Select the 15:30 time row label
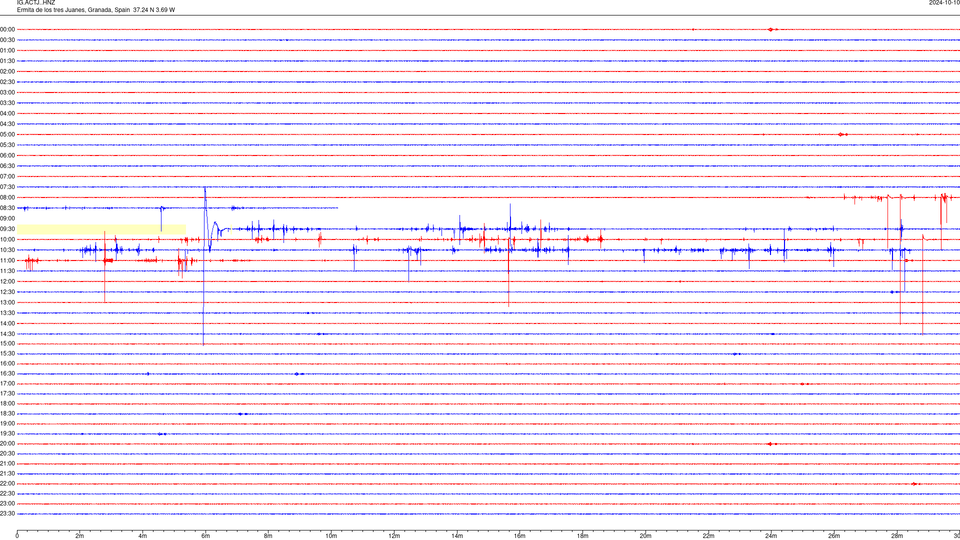 7,353
